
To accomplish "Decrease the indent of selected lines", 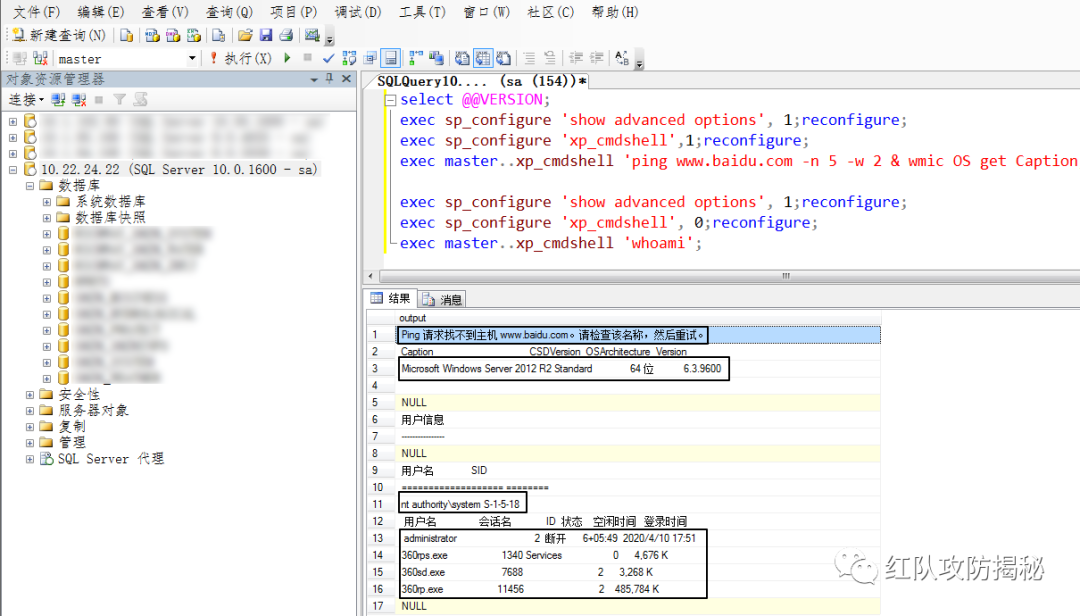I will pos(576,59).
